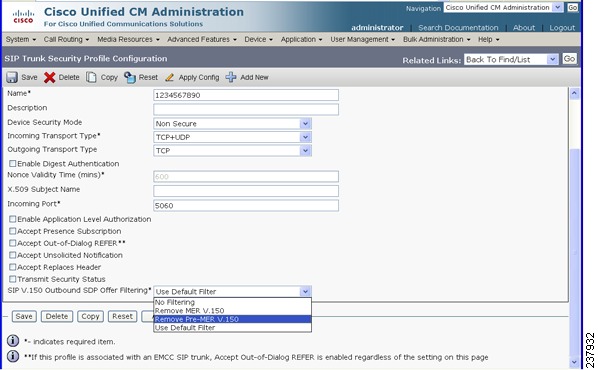Image resolution: width=598 pixels, height=370 pixels.
Task: Check Transmit Security Status
Action: pos(13,279)
